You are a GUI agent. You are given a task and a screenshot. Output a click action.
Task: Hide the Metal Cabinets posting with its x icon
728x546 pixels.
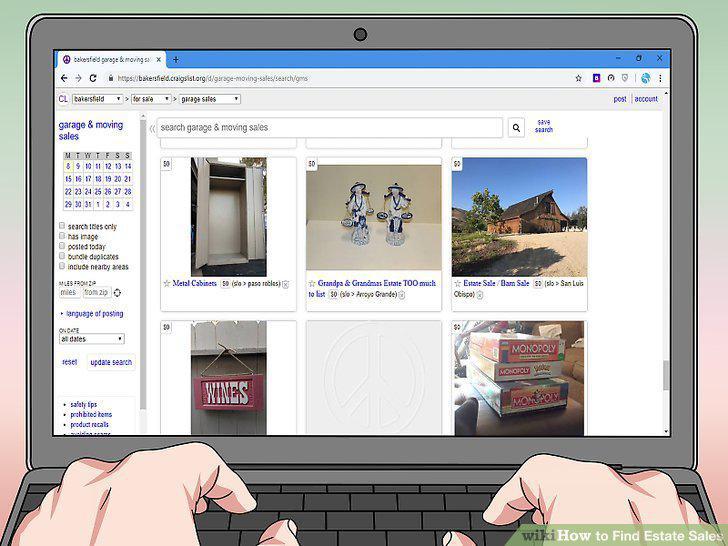point(286,284)
